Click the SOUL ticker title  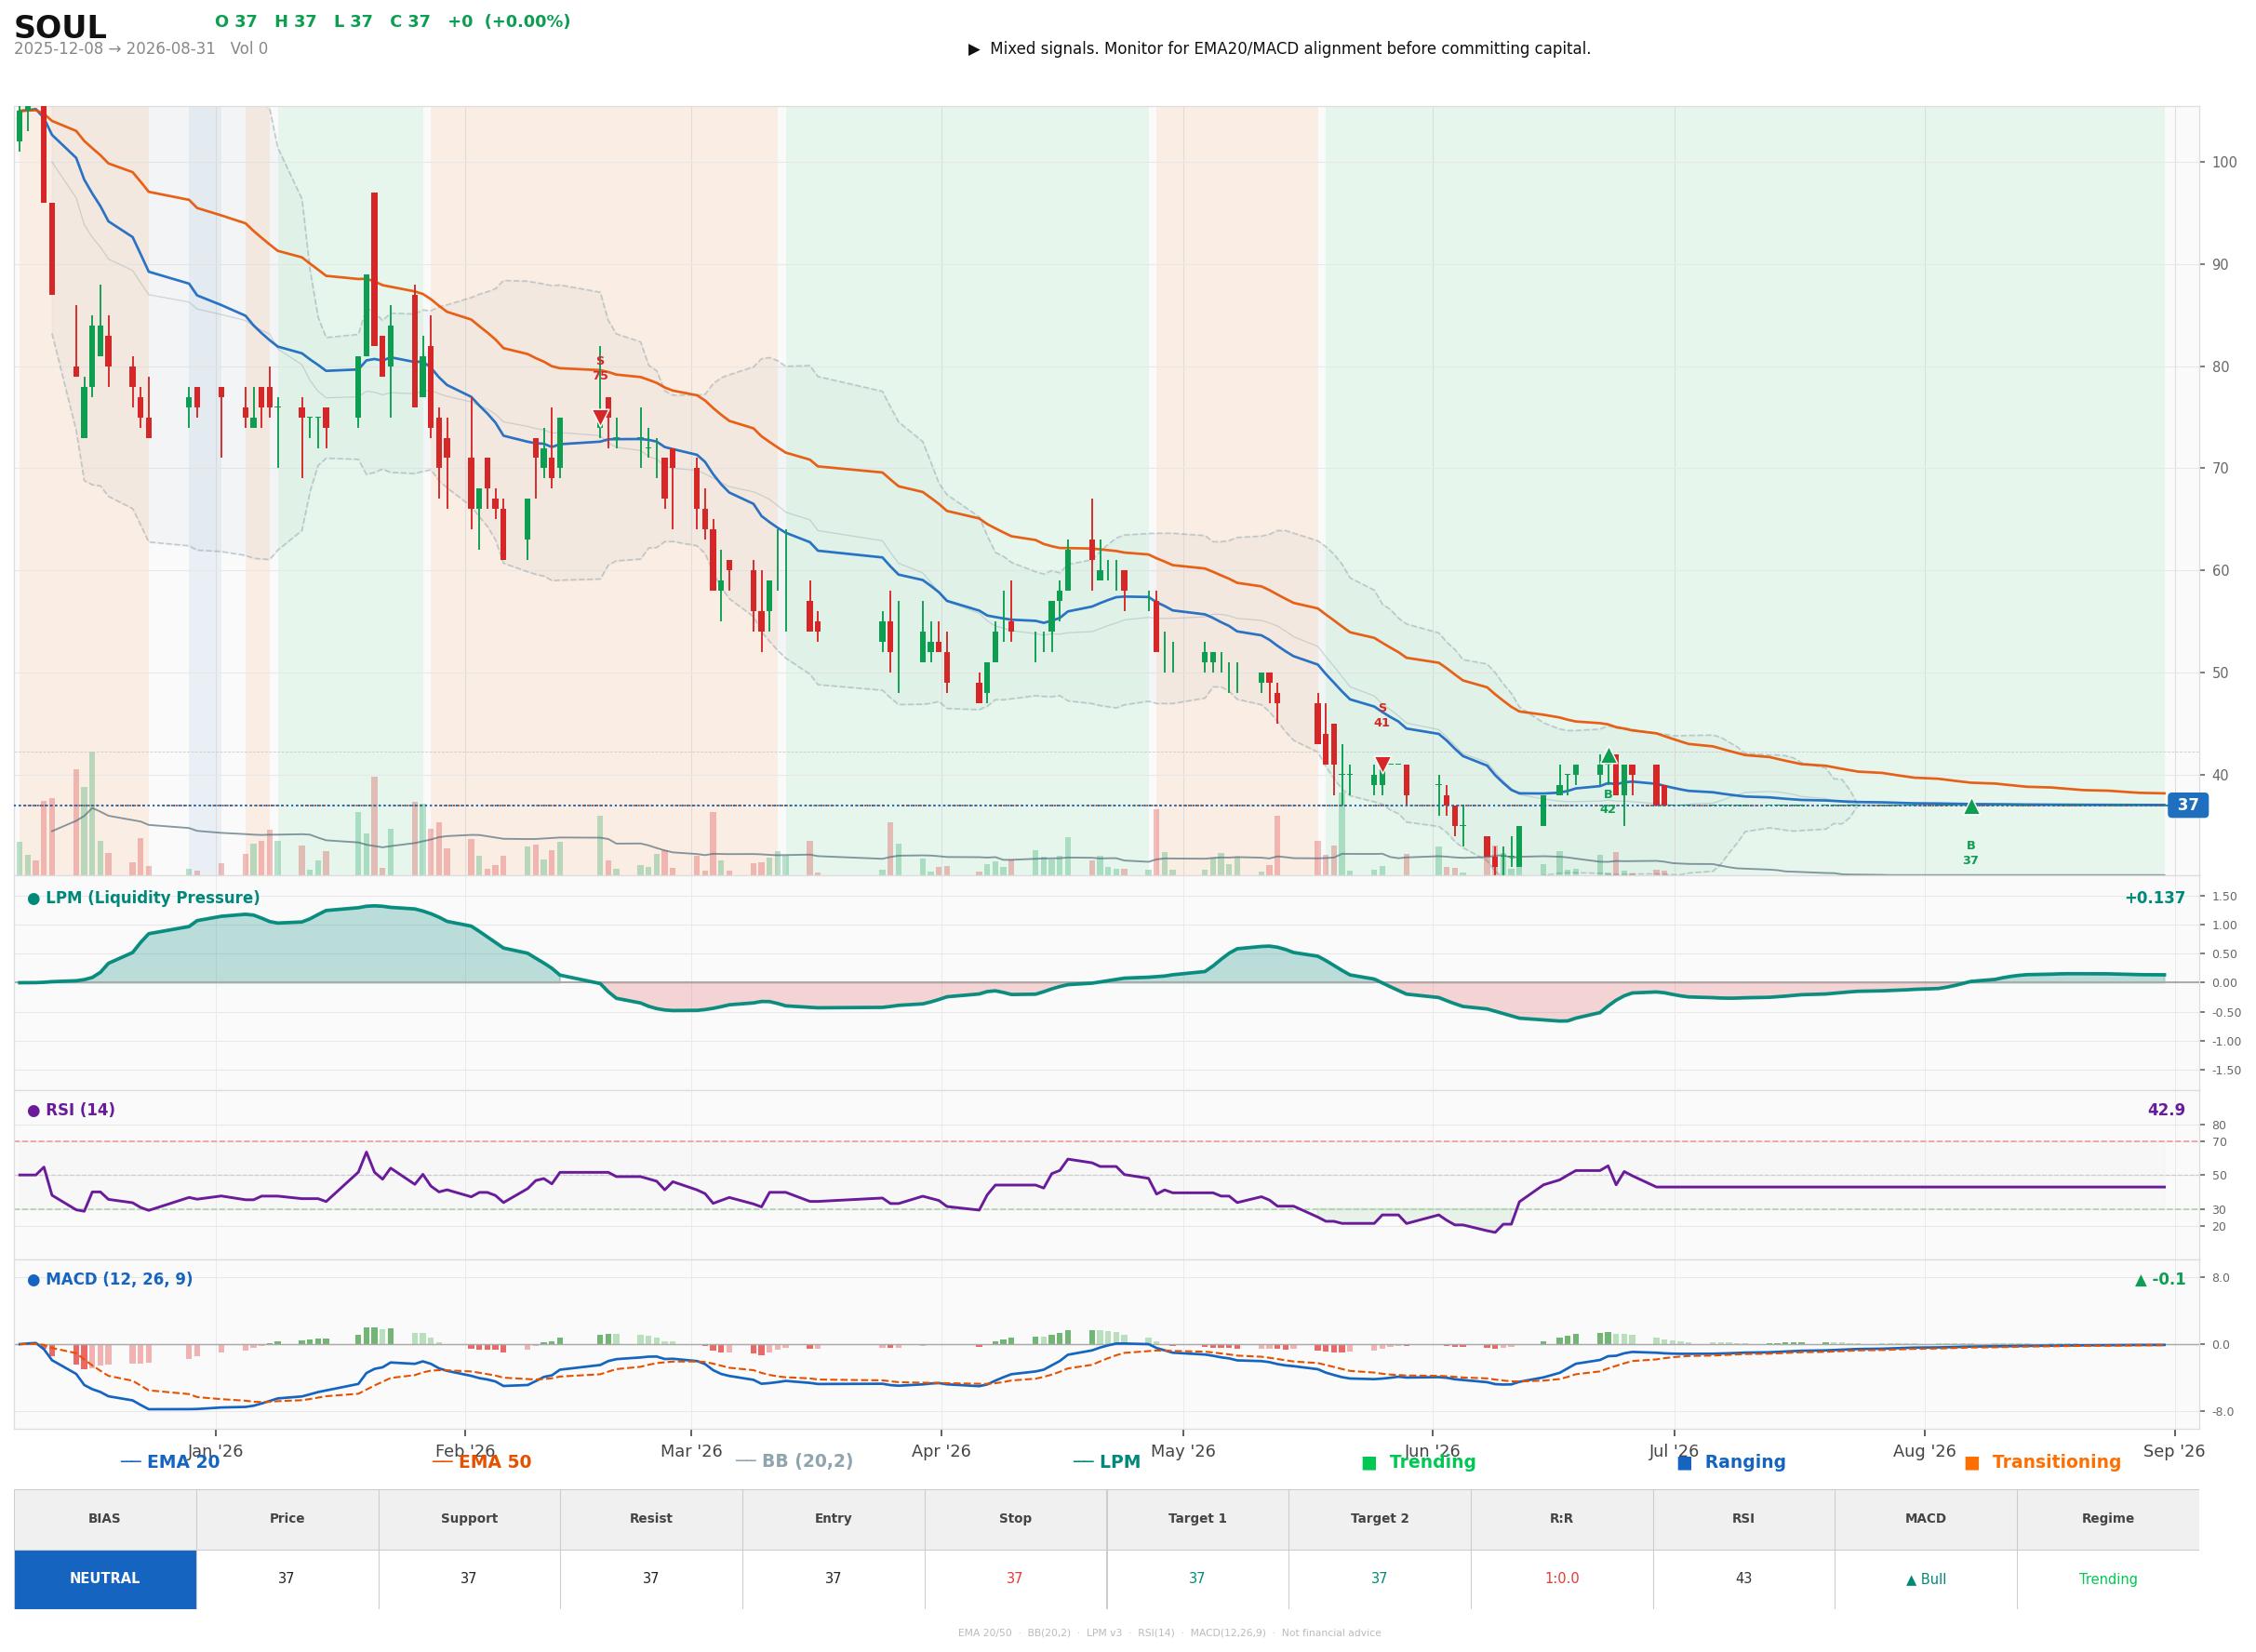[60, 27]
